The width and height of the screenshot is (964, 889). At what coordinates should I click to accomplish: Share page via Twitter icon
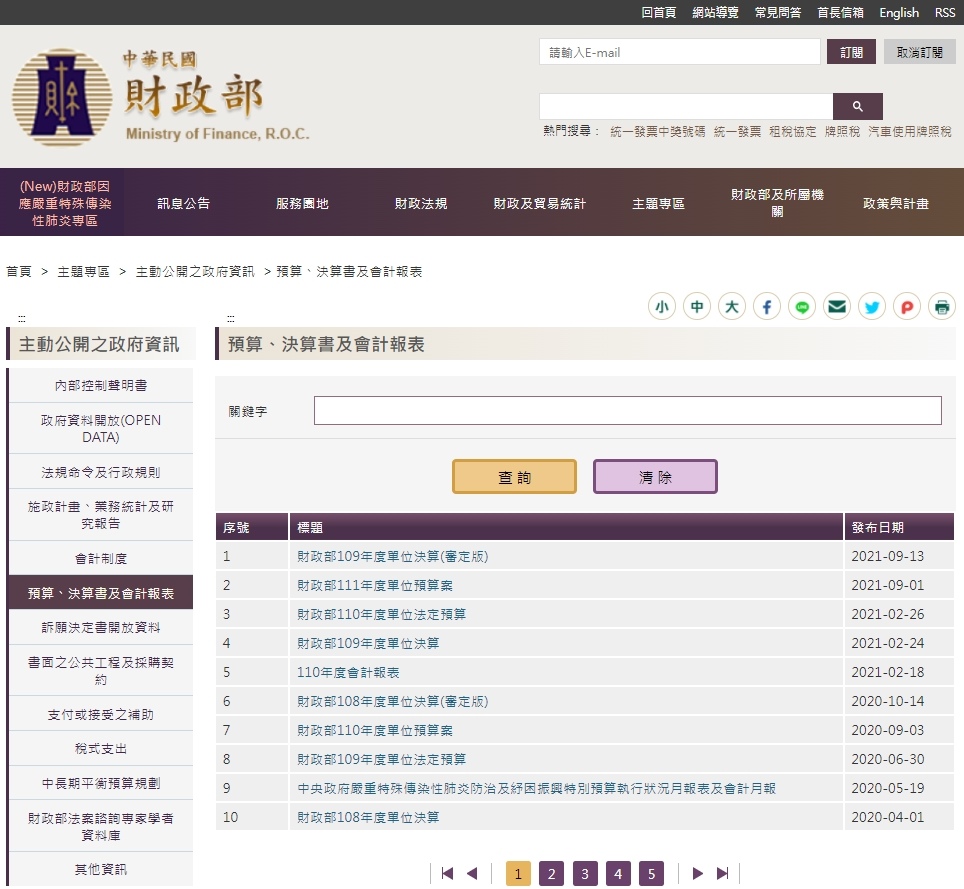(872, 307)
